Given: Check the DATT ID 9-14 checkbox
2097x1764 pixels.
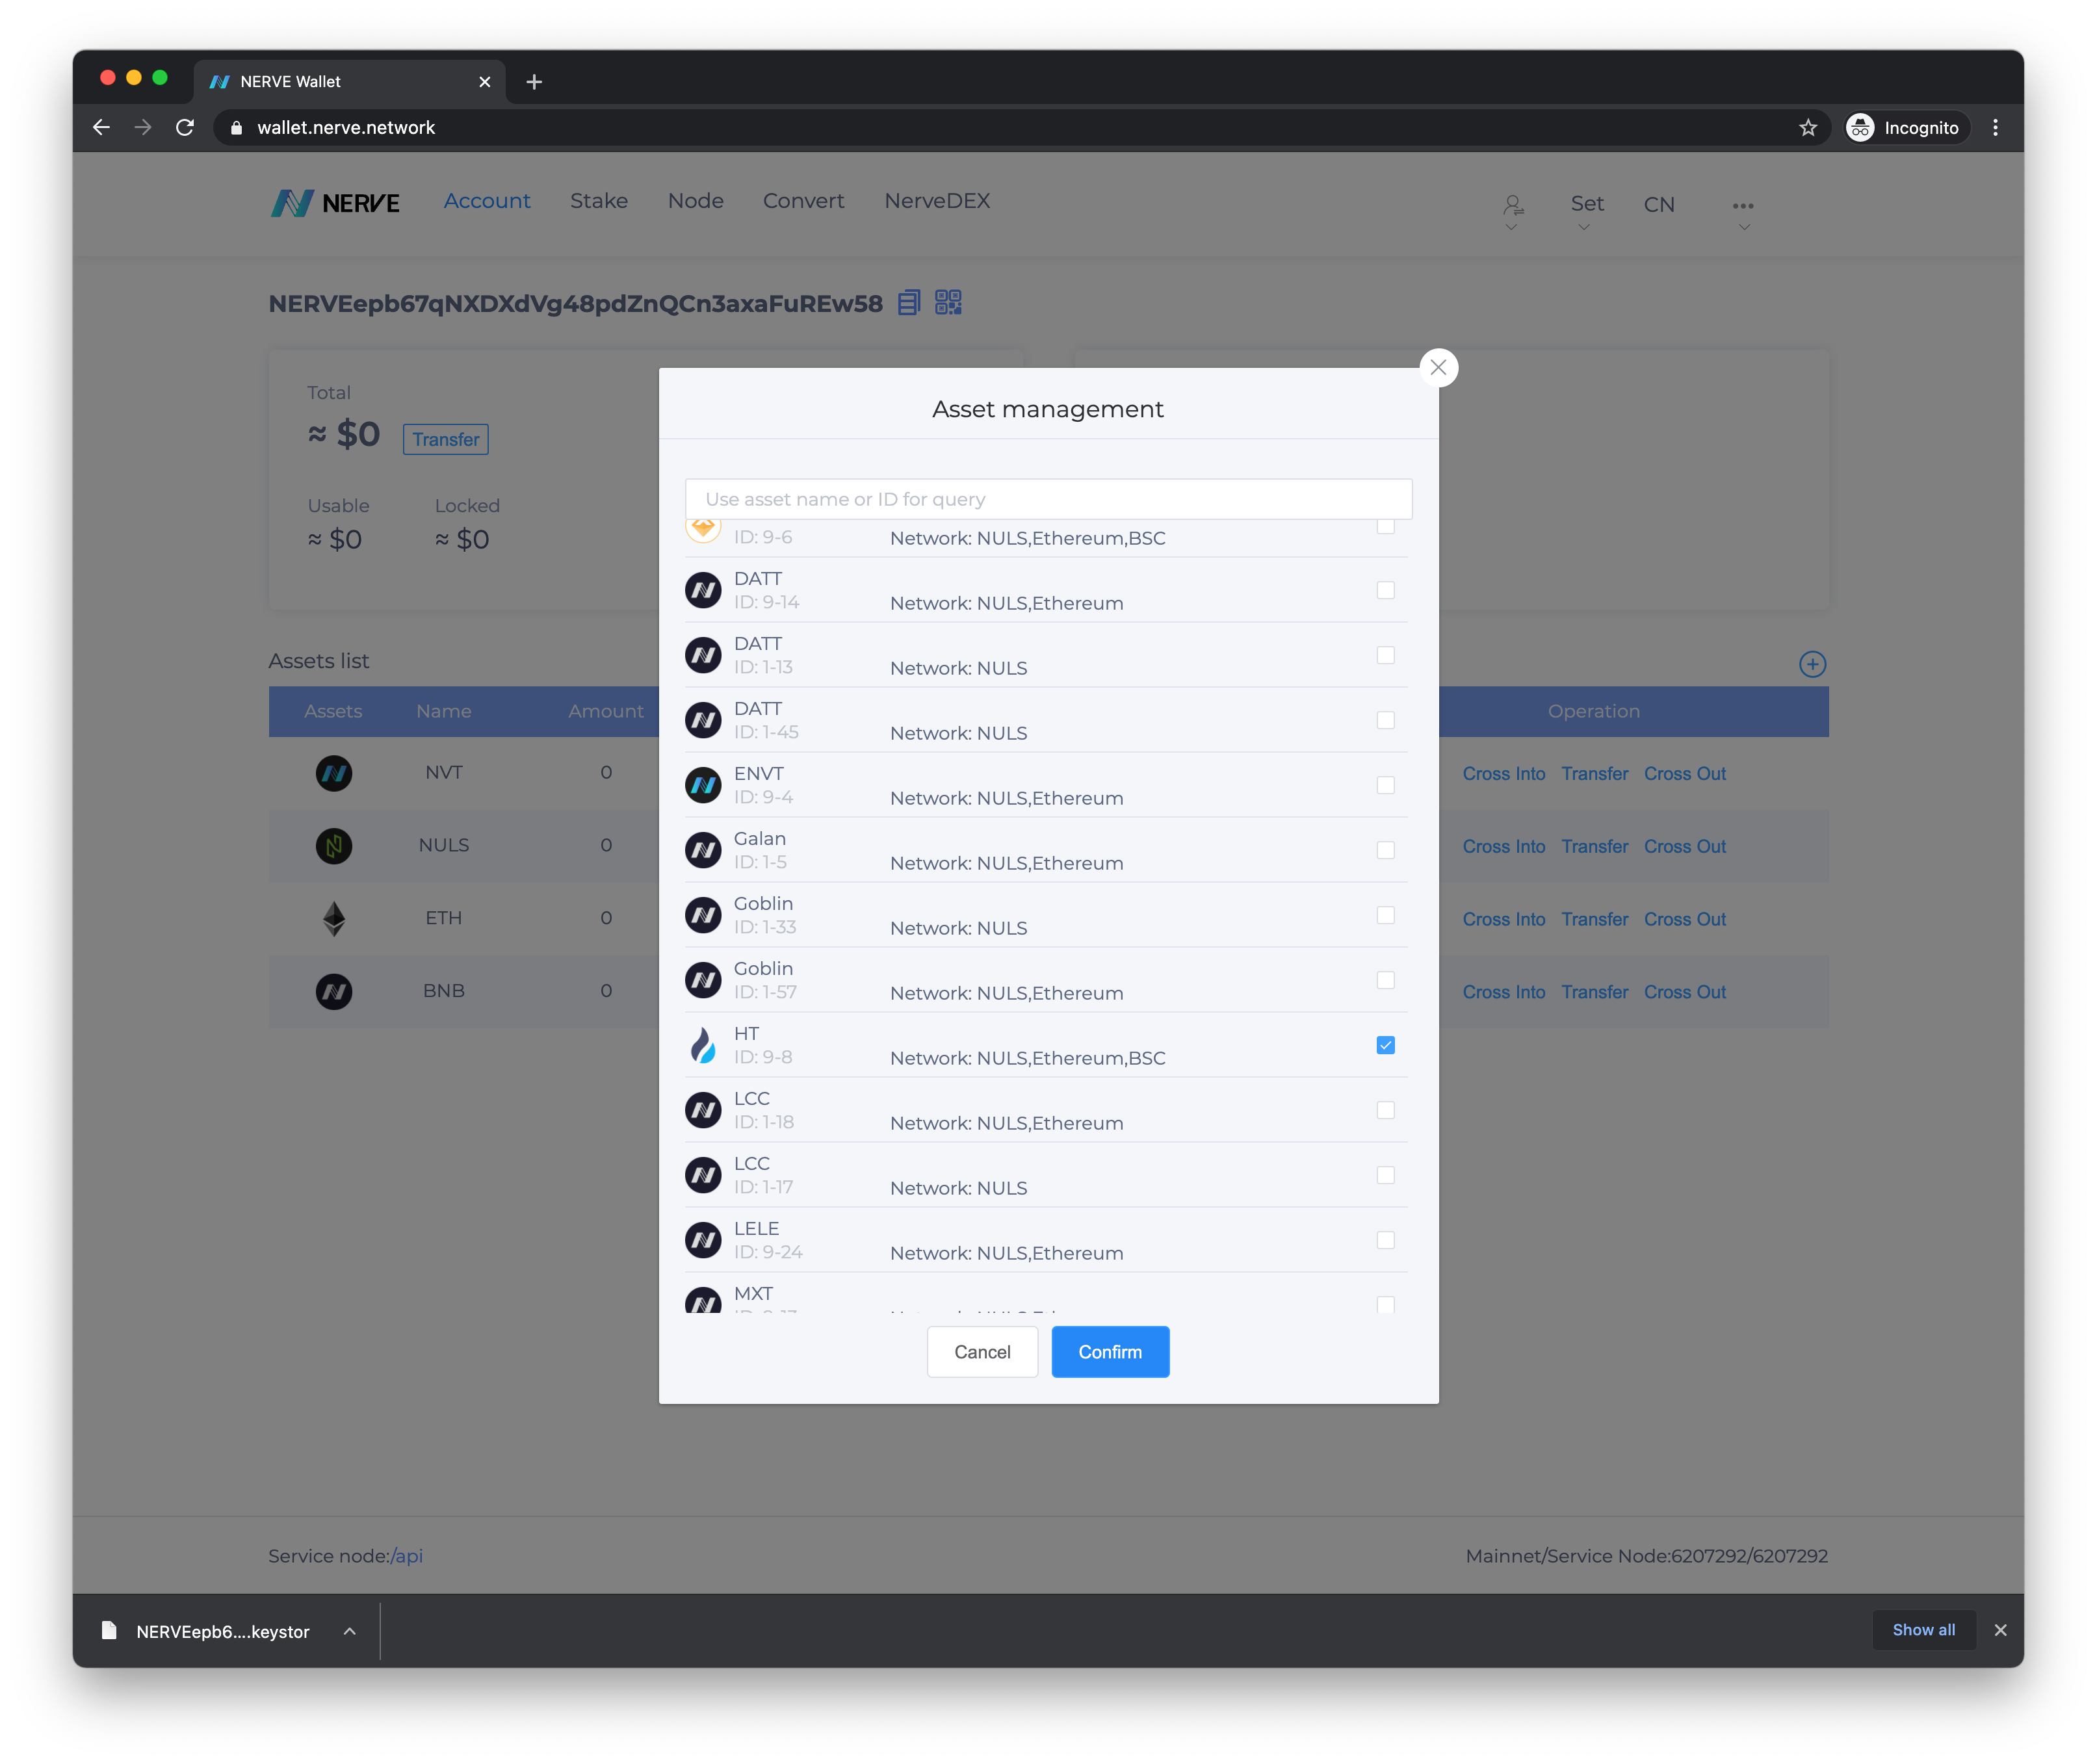Looking at the screenshot, I should [1385, 590].
